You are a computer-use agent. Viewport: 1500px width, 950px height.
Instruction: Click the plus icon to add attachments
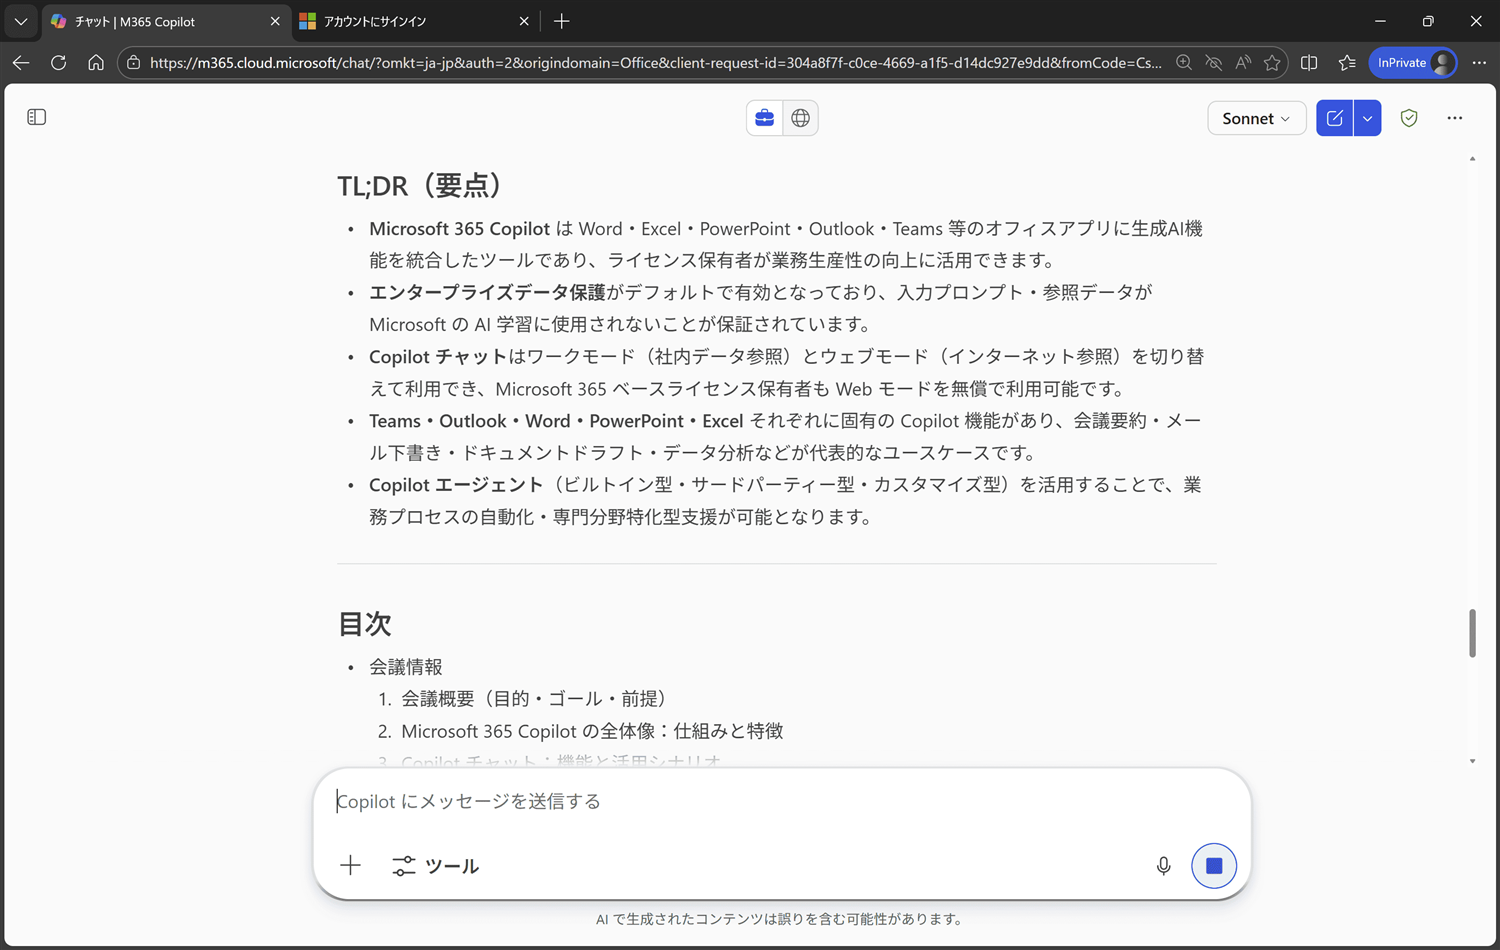(x=350, y=866)
